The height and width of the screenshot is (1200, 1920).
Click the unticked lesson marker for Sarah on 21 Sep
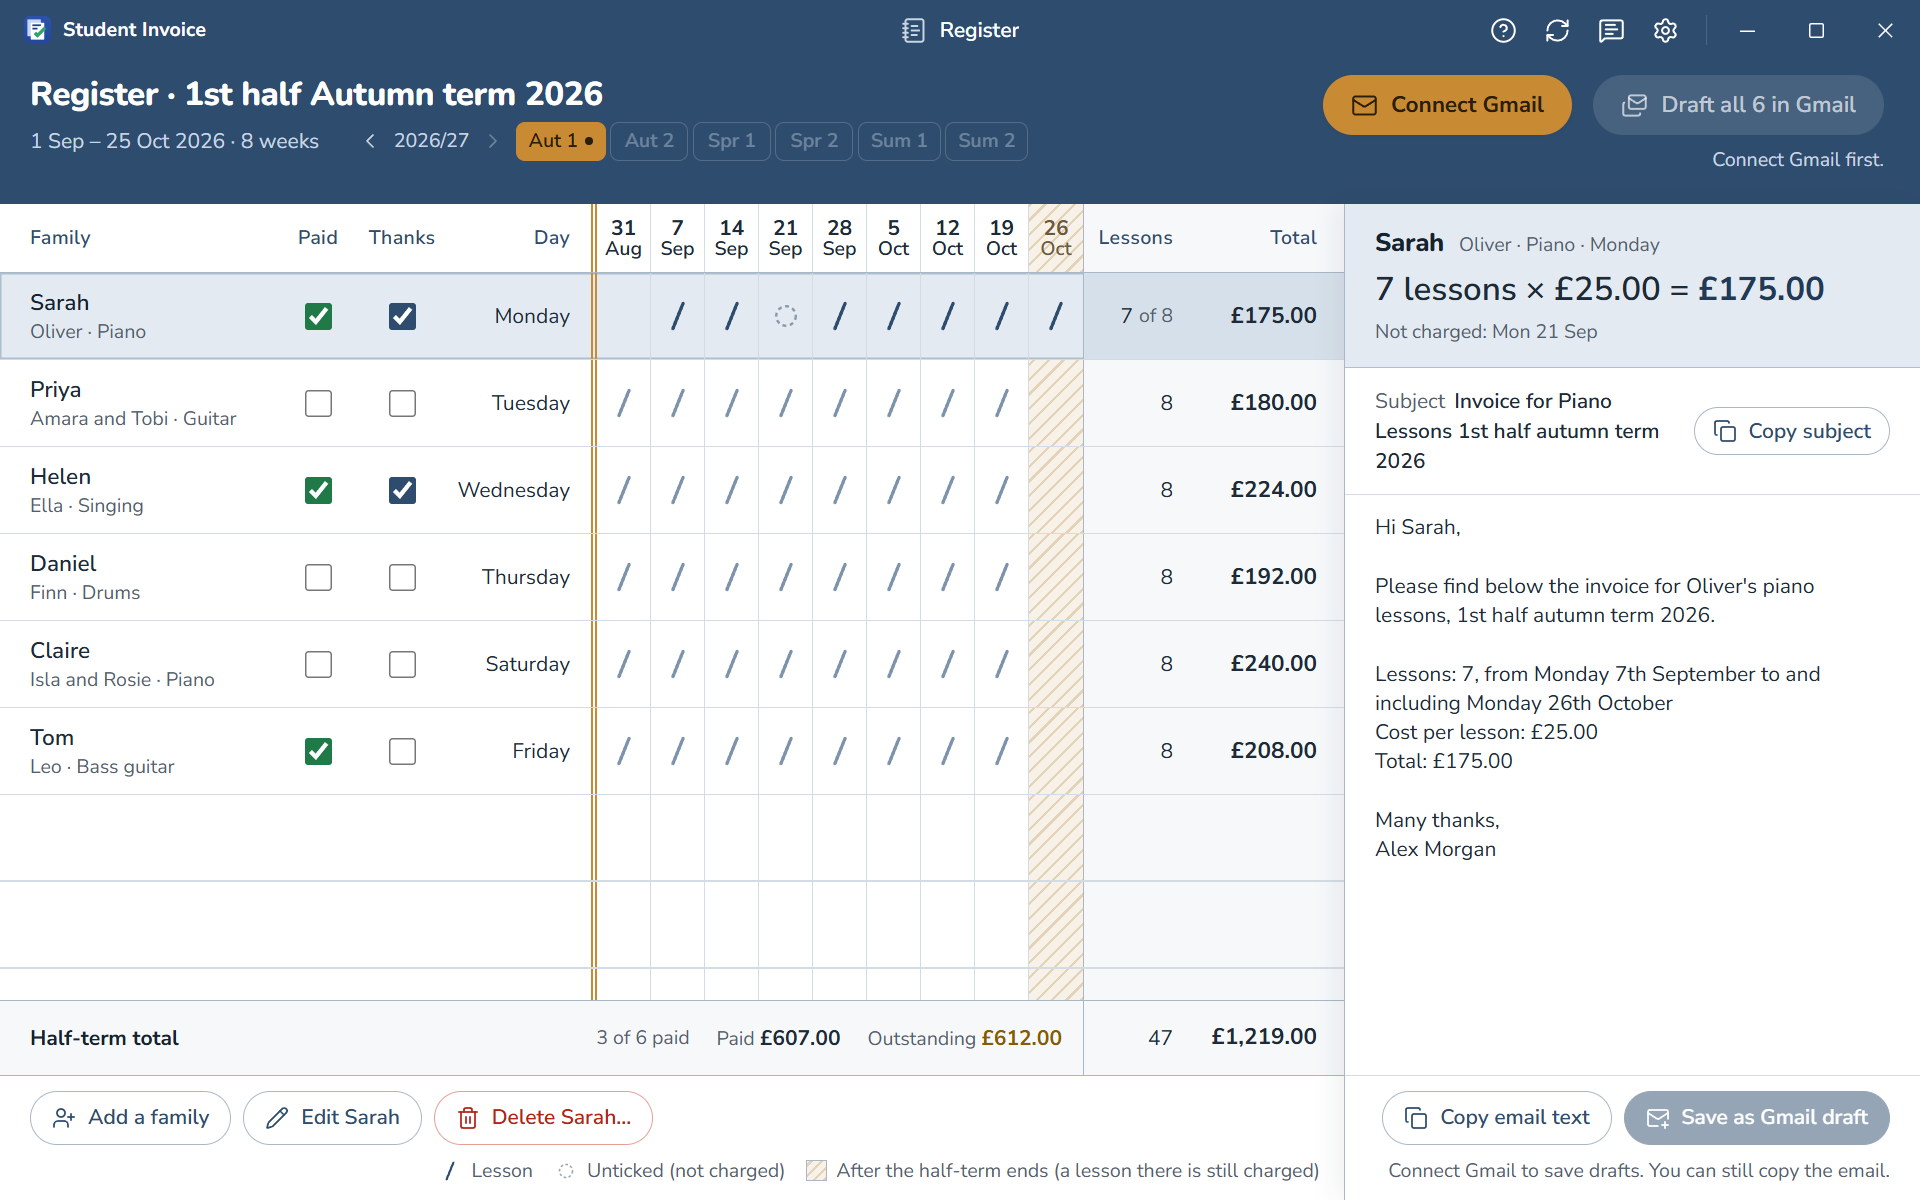click(x=786, y=316)
